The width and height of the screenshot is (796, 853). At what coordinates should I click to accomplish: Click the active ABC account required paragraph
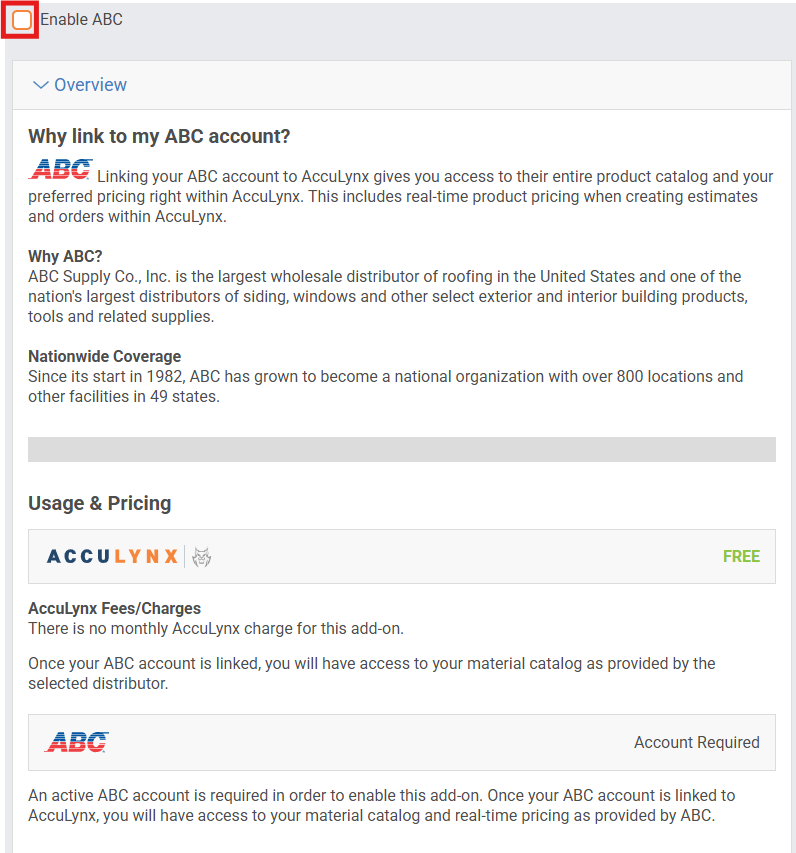(381, 806)
